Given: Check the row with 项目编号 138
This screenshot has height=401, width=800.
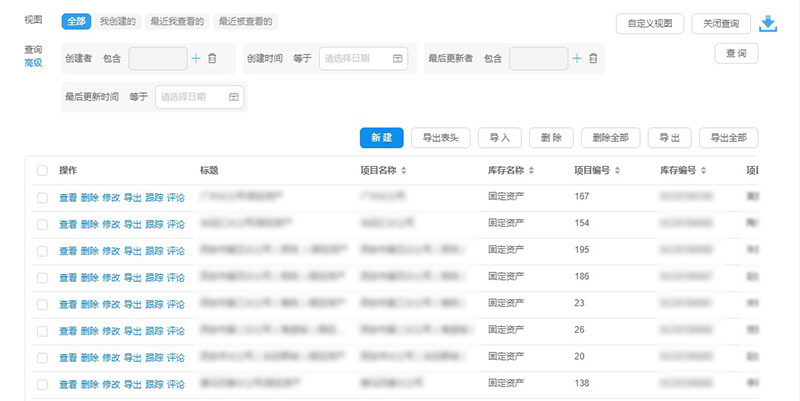Looking at the screenshot, I should coord(42,384).
